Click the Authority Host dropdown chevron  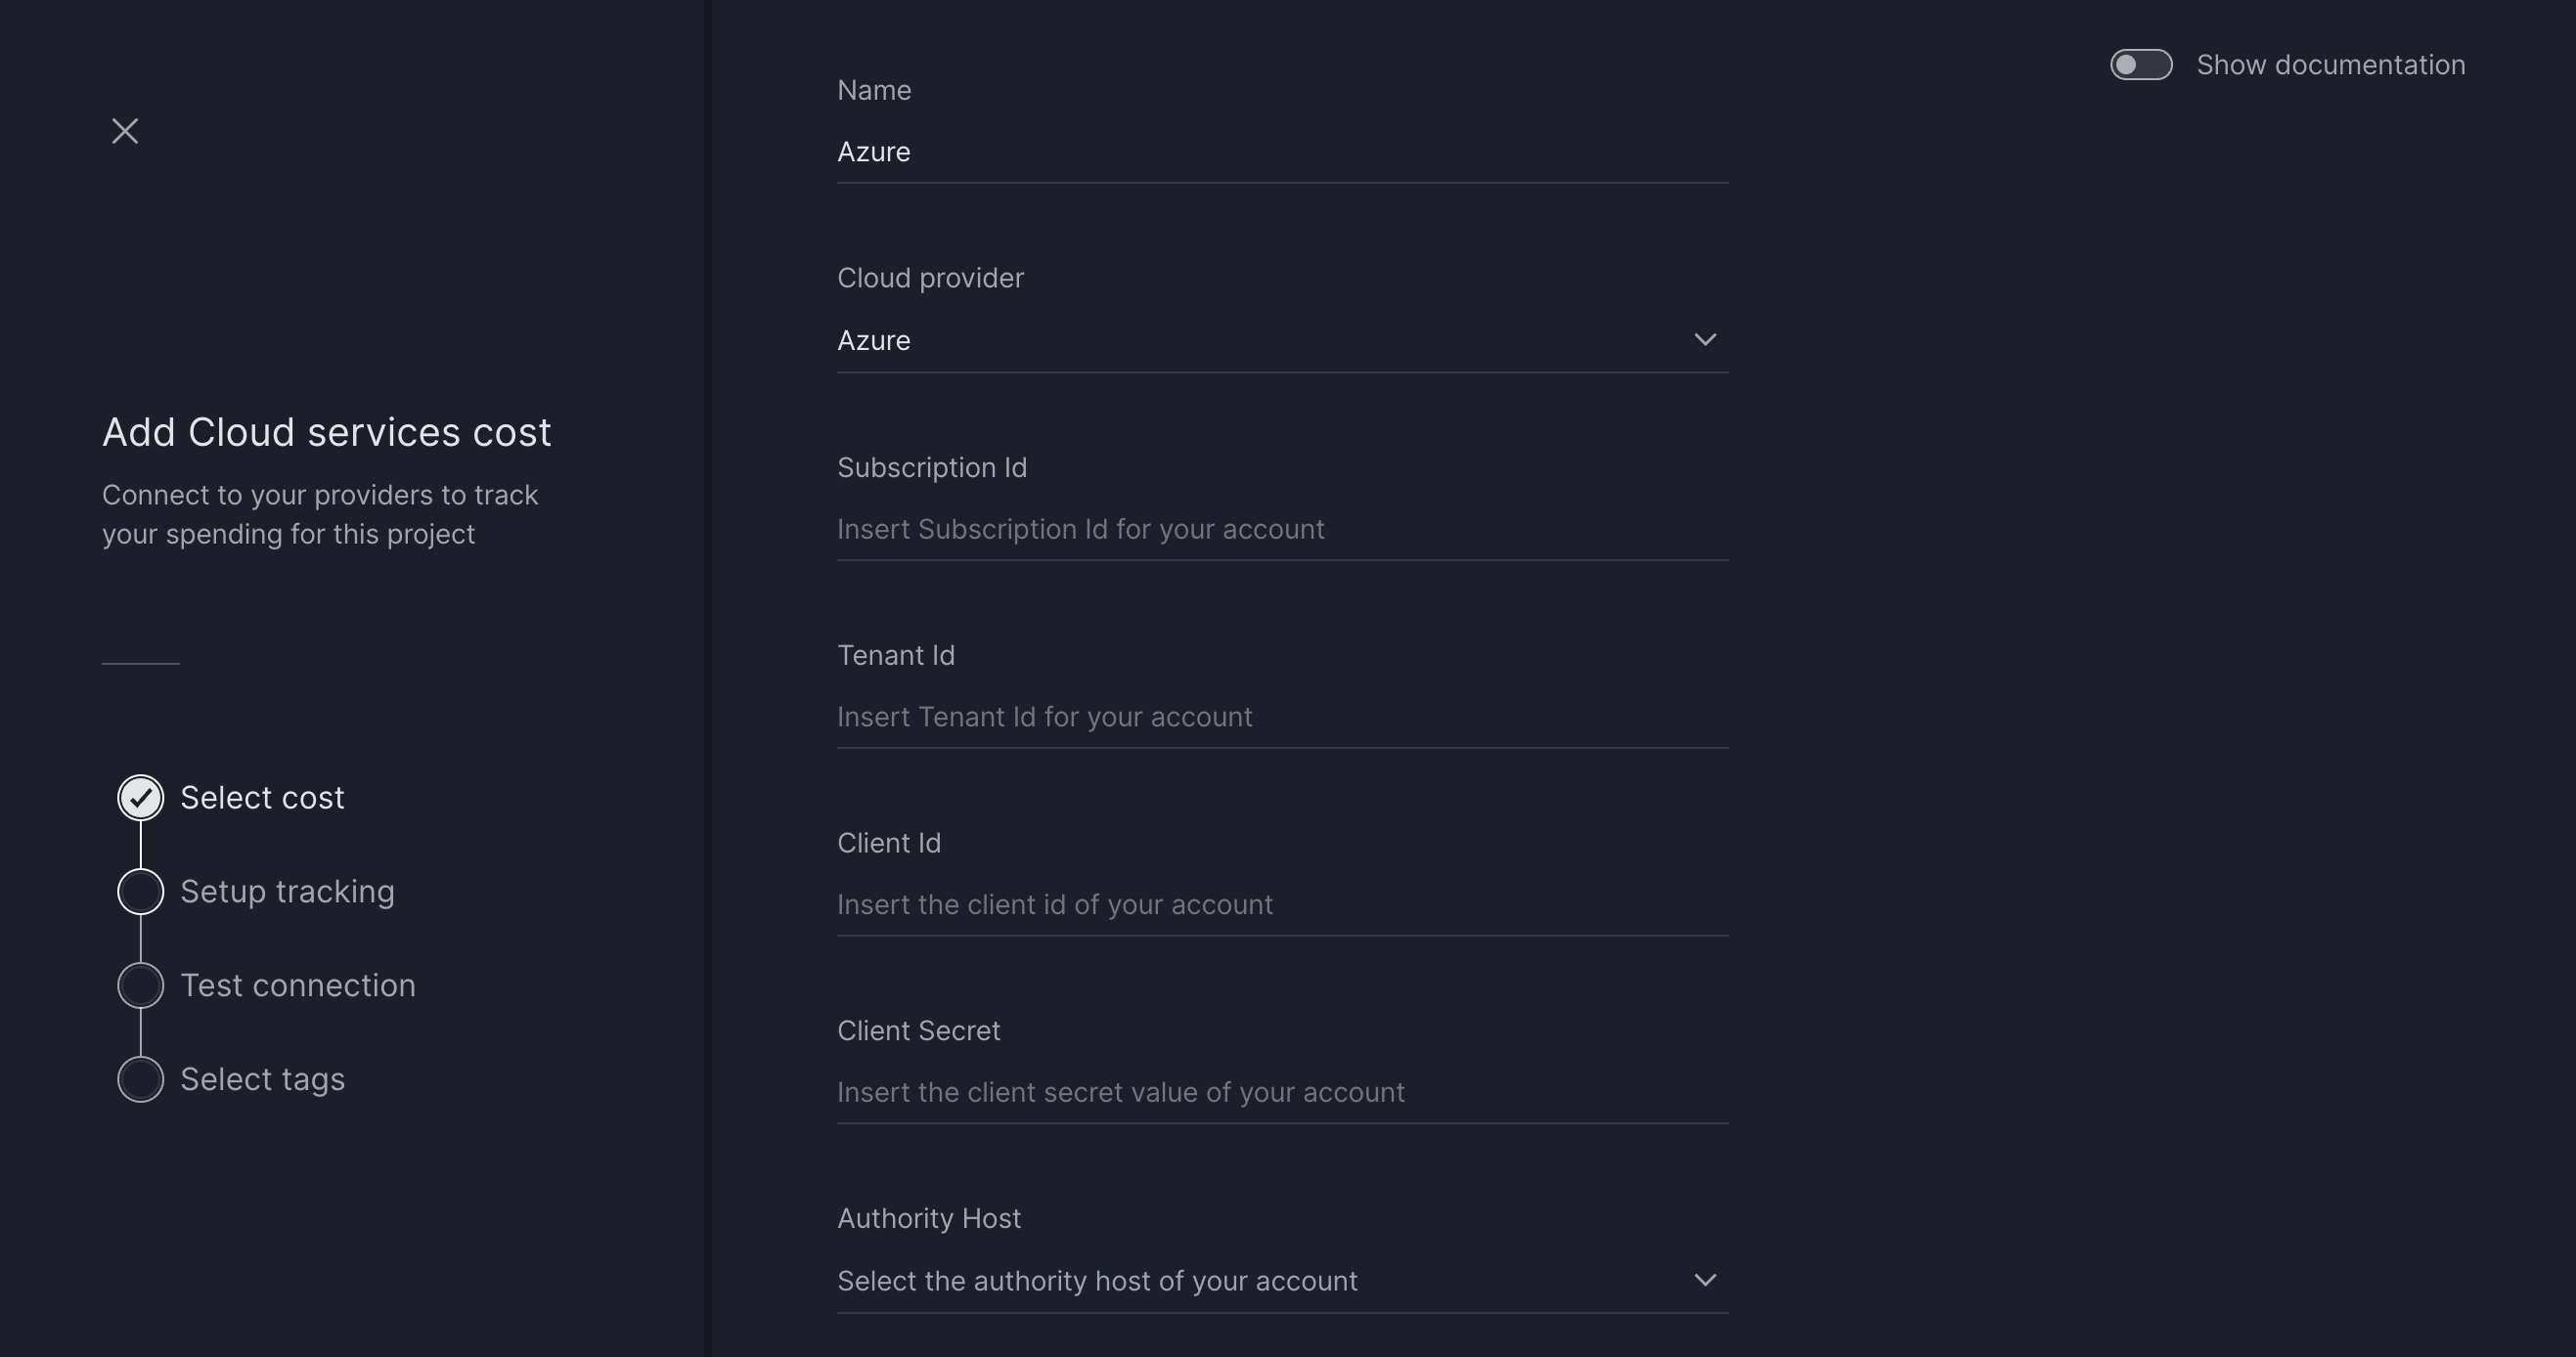tap(1705, 1280)
